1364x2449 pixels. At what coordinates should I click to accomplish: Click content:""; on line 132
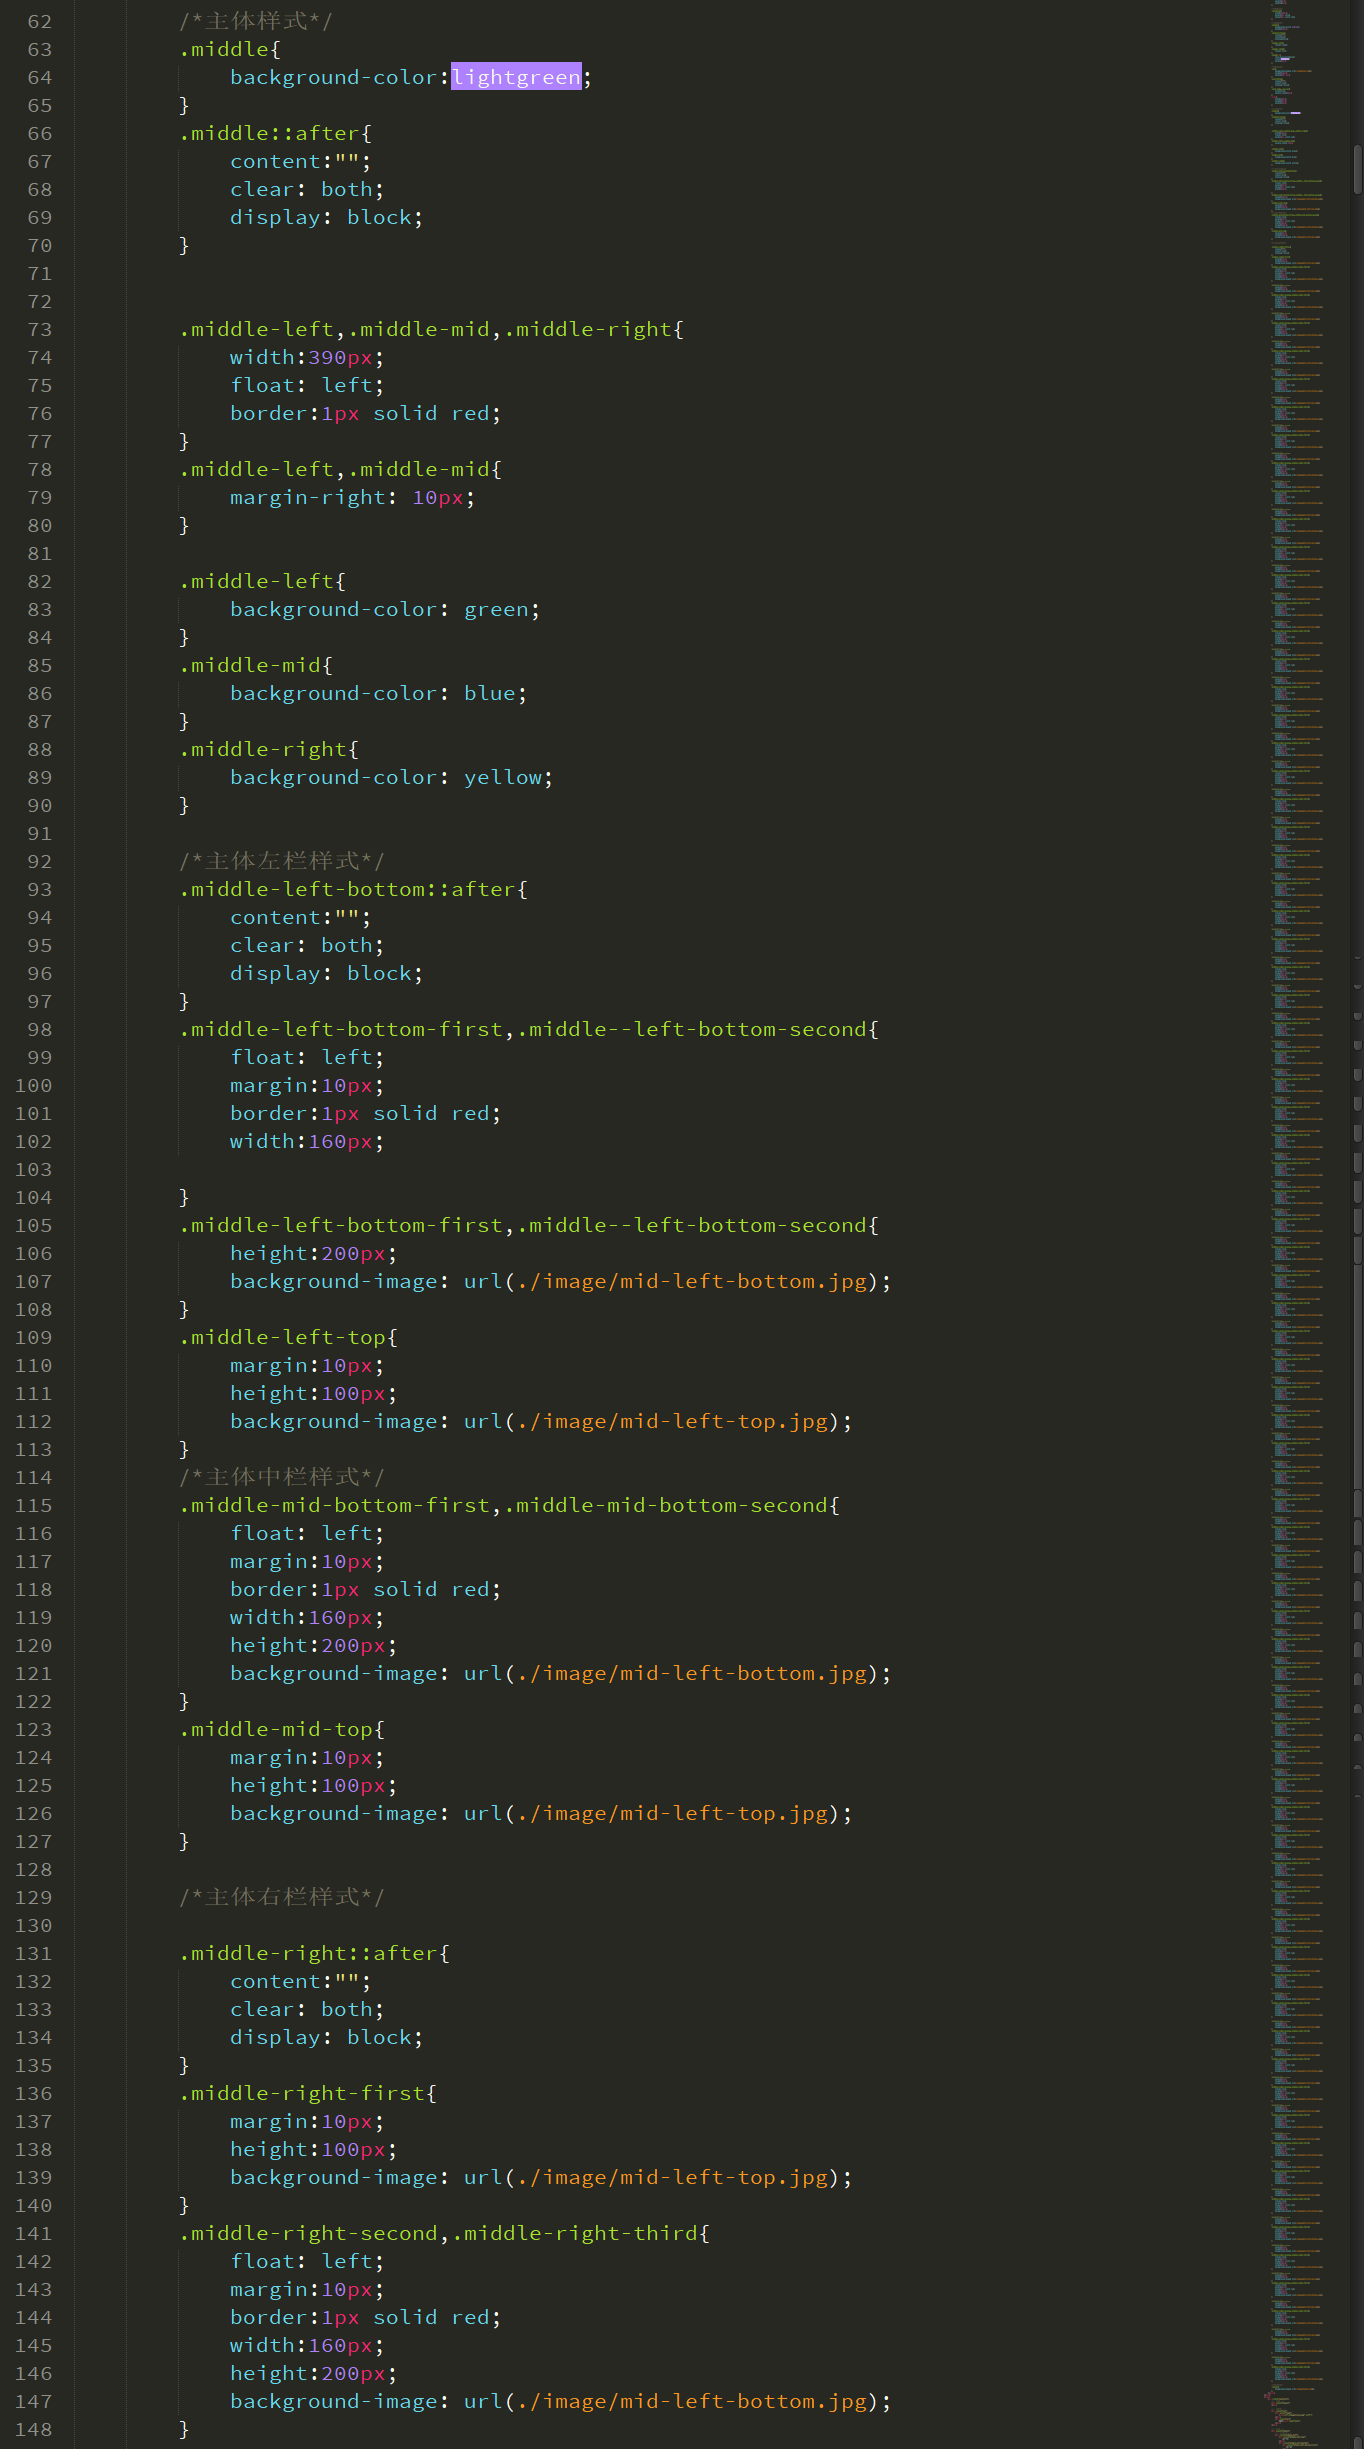point(301,1981)
